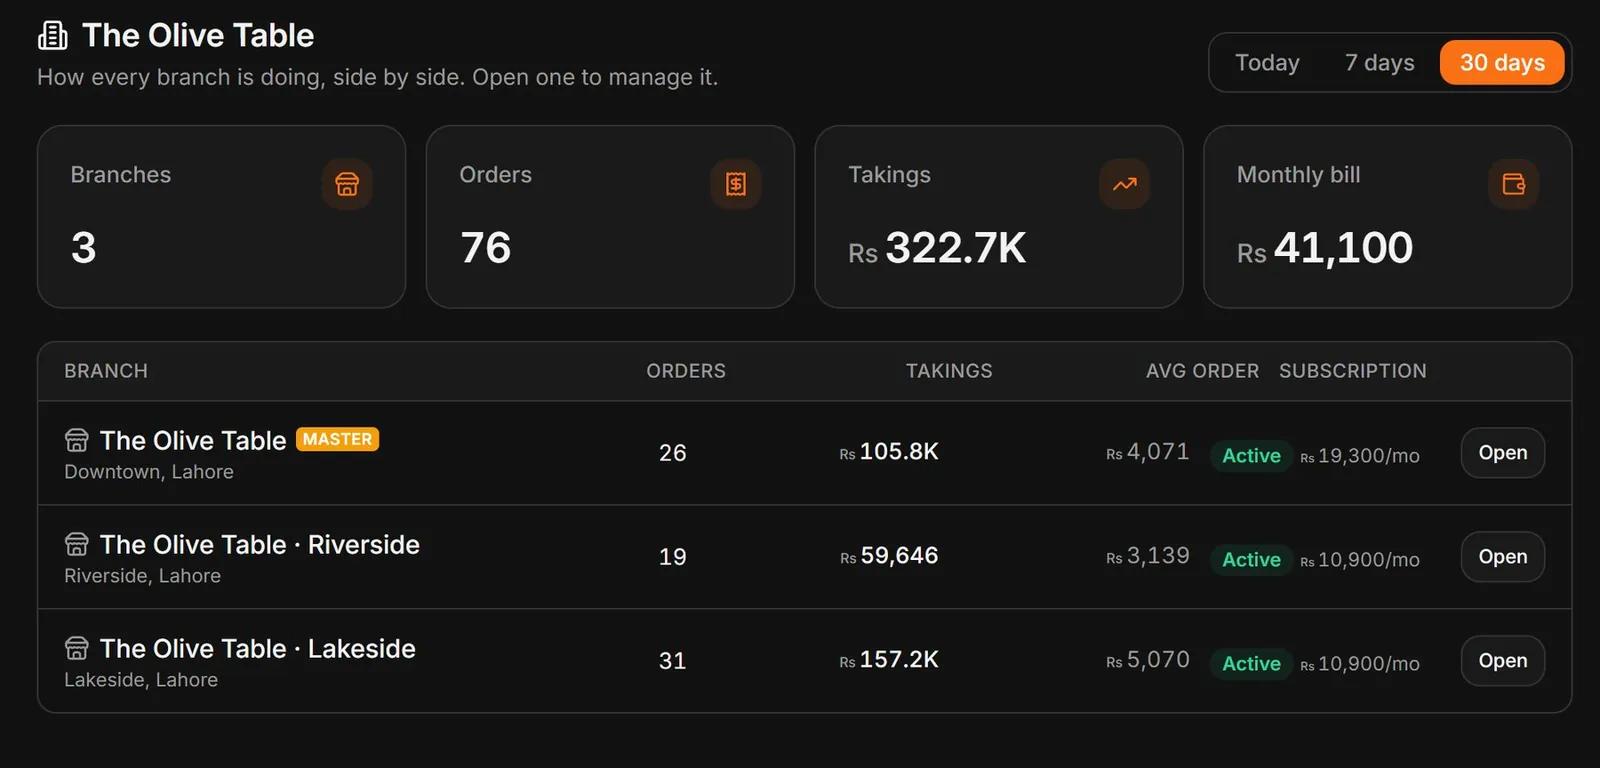Click the building icon beside The Olive Table title
This screenshot has height=768, width=1600.
[53, 36]
